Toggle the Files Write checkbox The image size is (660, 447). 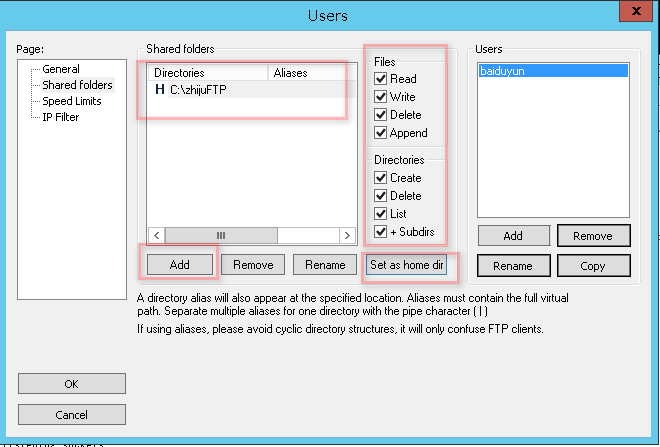click(x=381, y=97)
